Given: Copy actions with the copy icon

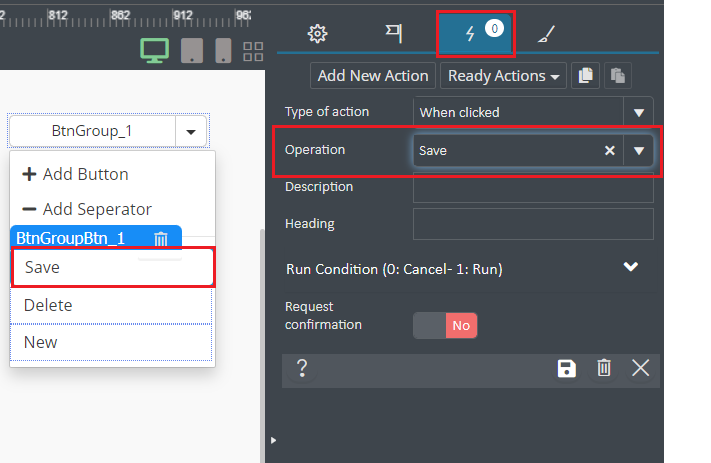Looking at the screenshot, I should [585, 76].
